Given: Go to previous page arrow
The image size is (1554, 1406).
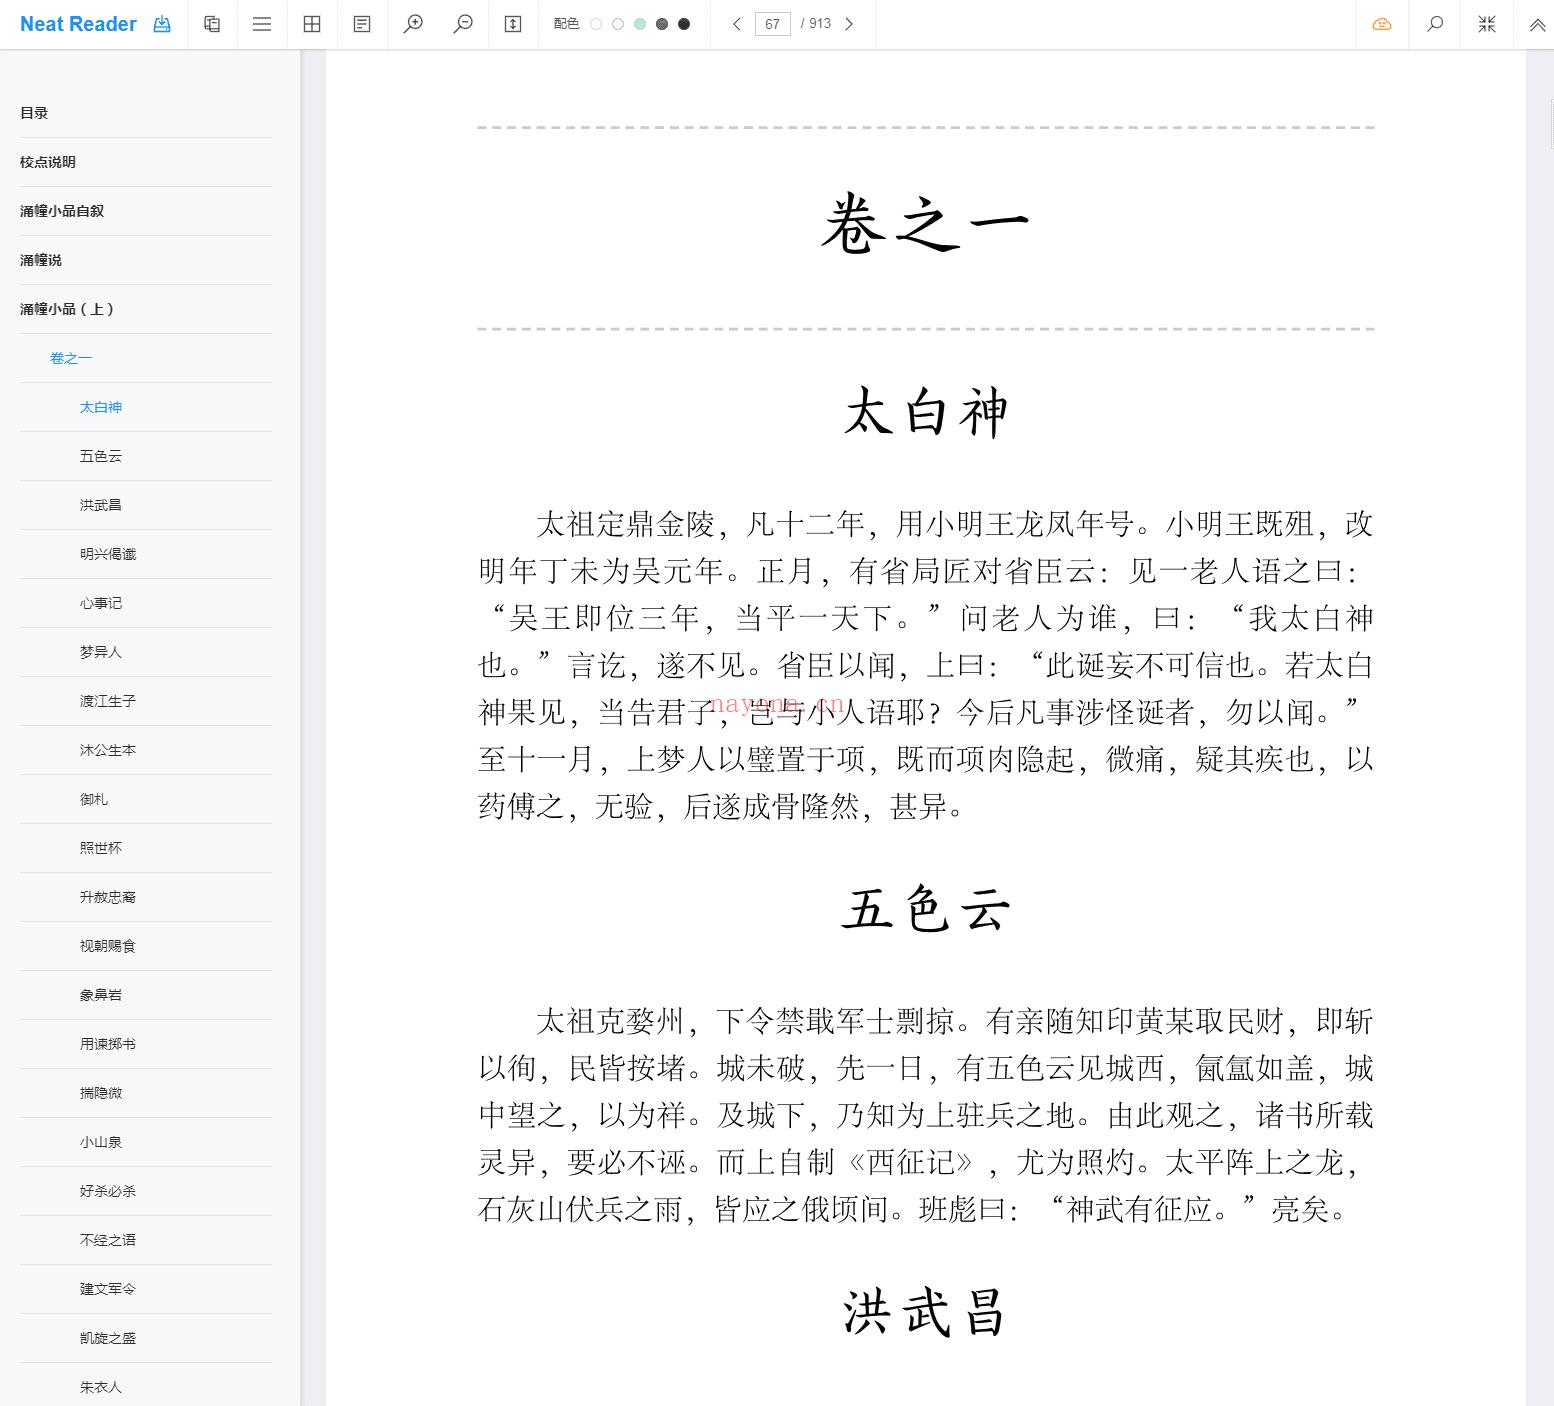Looking at the screenshot, I should (x=737, y=24).
